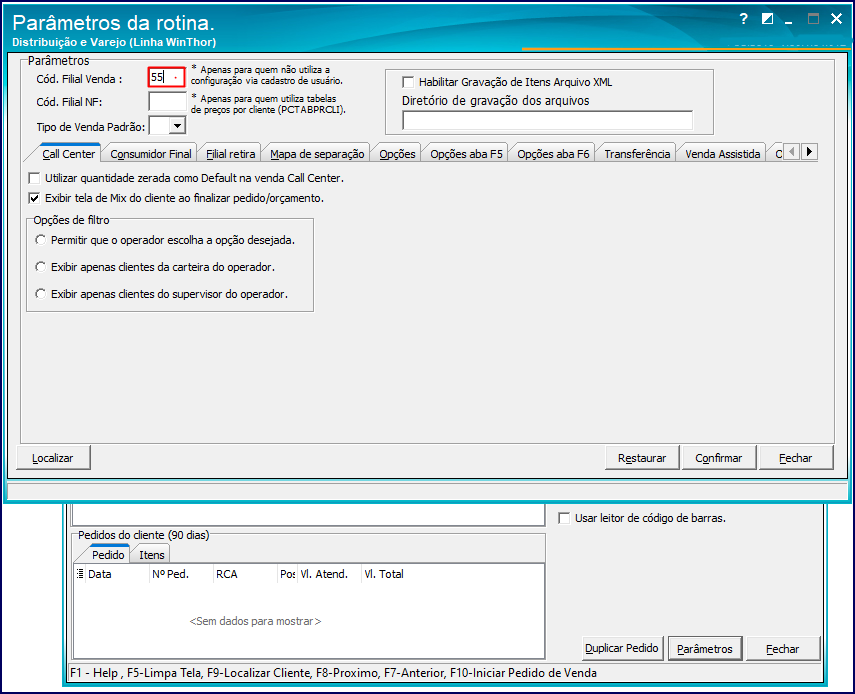Toggle Utilizar quantidade zerada como Default checkbox

pyautogui.click(x=34, y=178)
